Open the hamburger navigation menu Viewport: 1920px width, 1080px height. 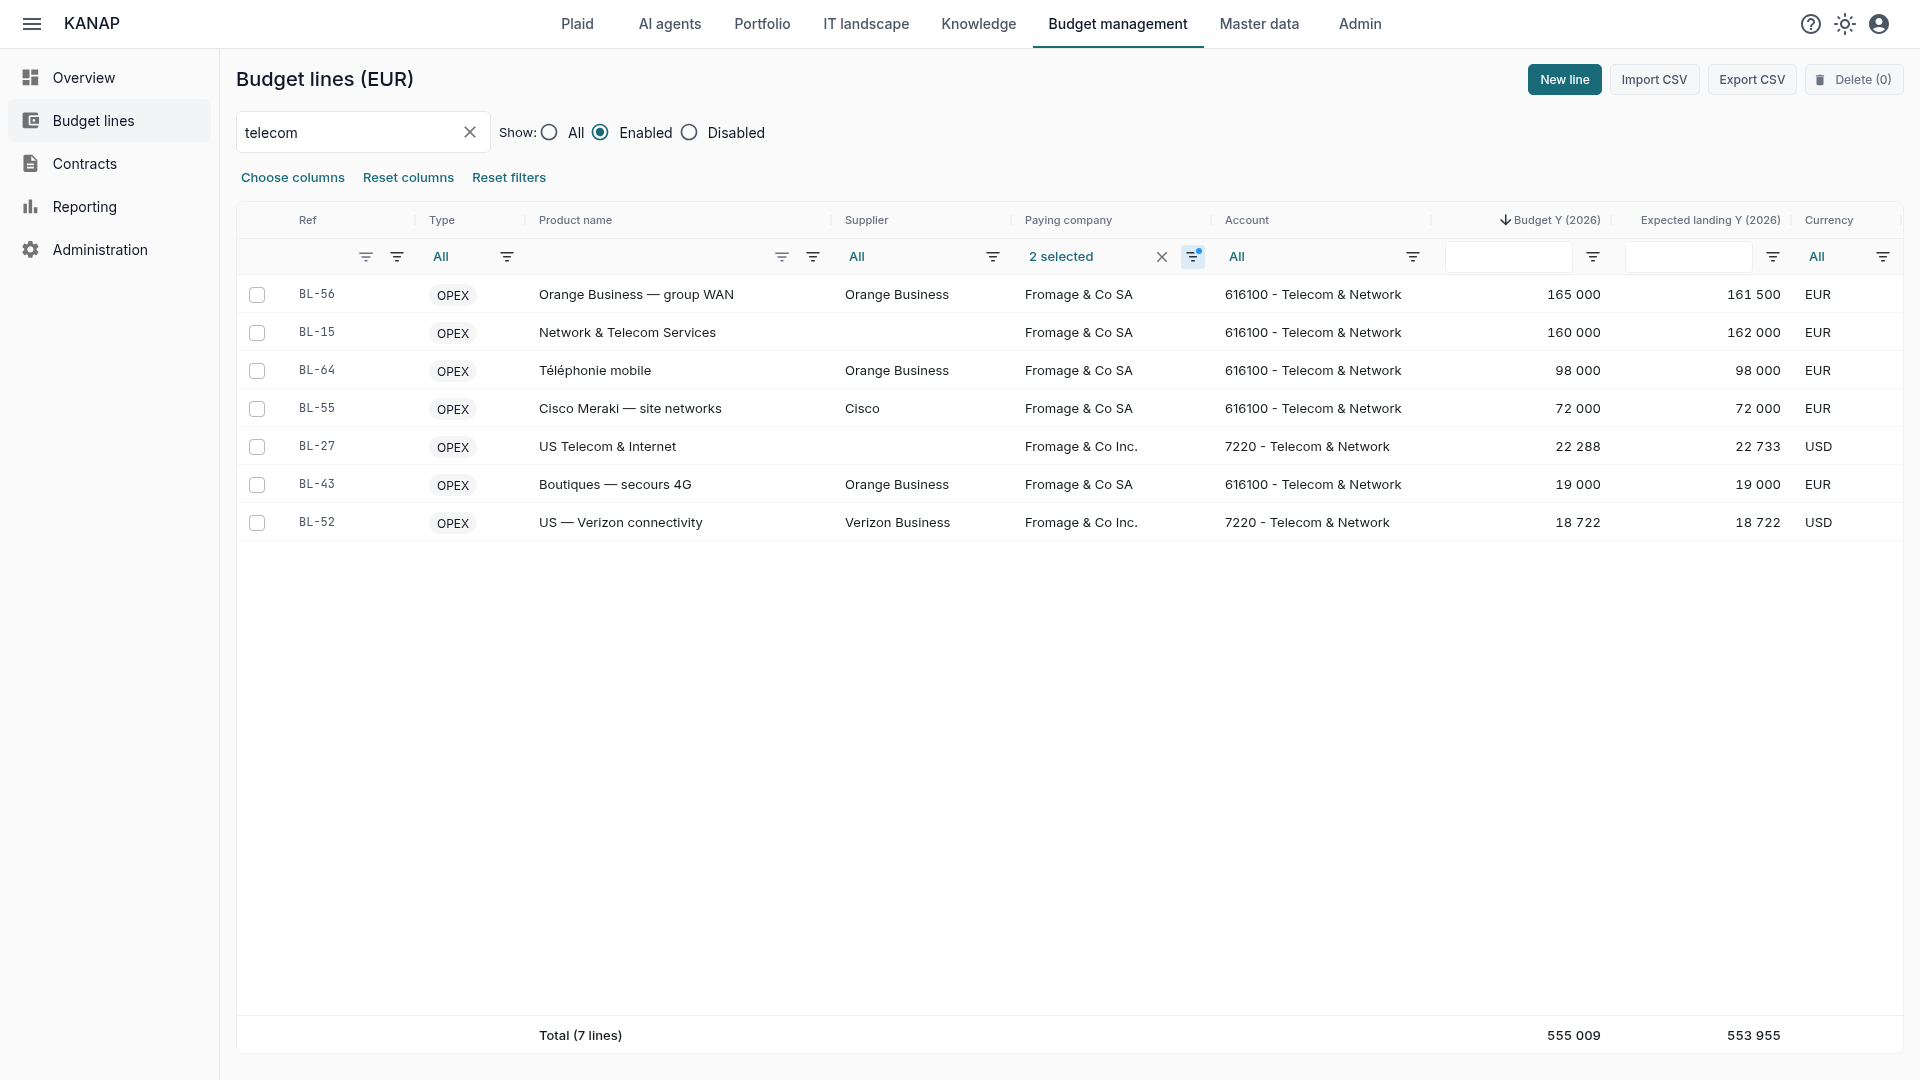pyautogui.click(x=32, y=24)
